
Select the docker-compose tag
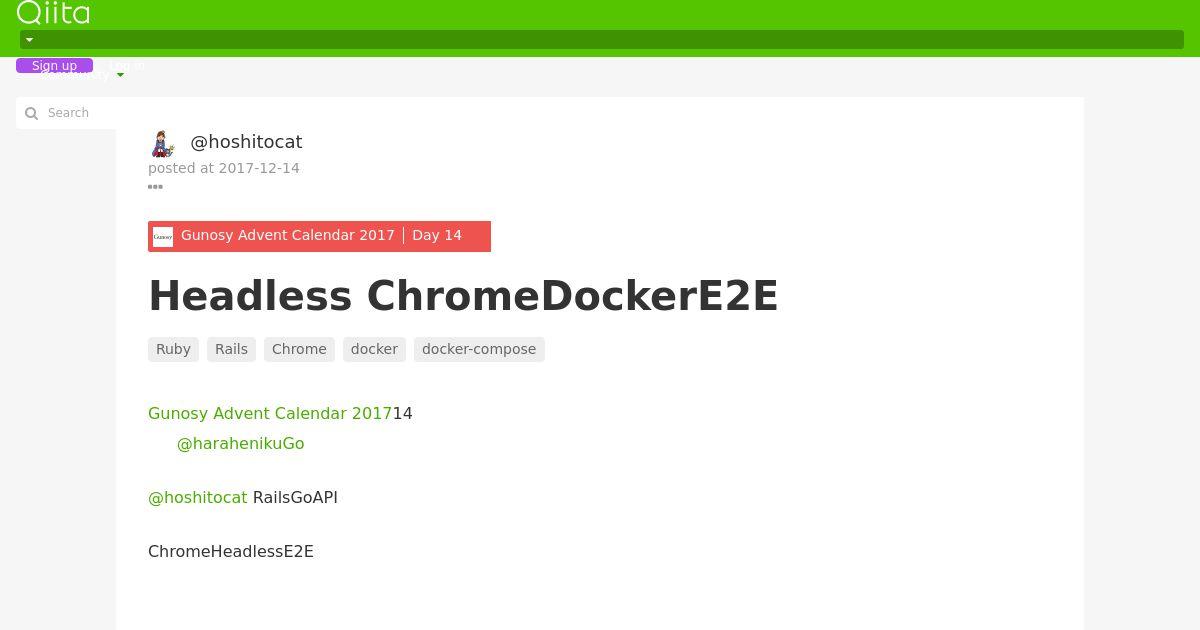pos(479,349)
